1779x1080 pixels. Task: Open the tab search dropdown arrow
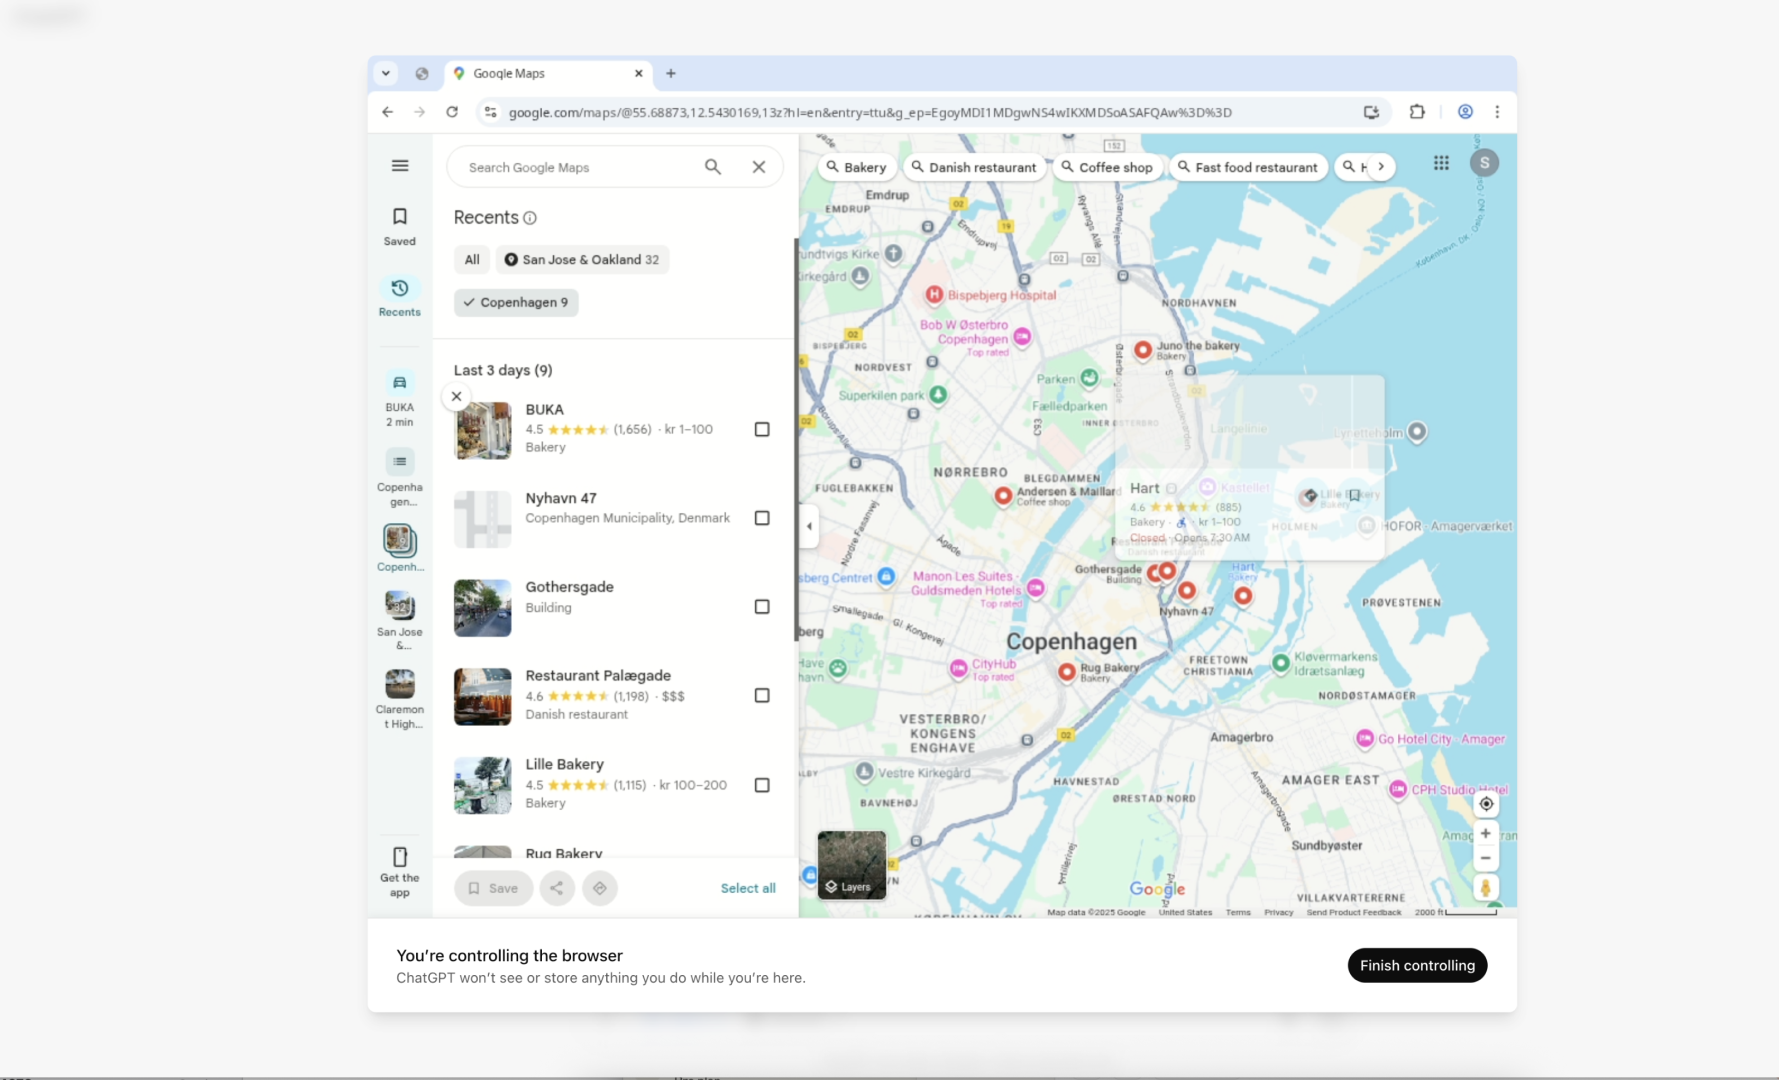(386, 73)
